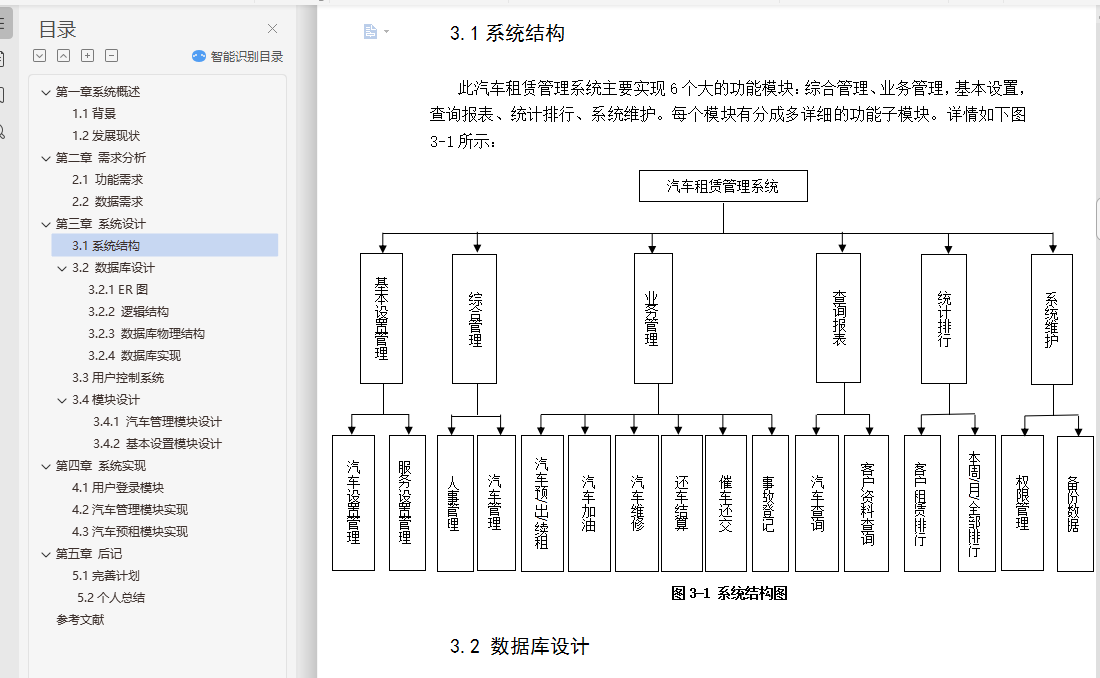The height and width of the screenshot is (678, 1100).
Task: Select the 基本设置管理 diagram box
Action: (382, 319)
